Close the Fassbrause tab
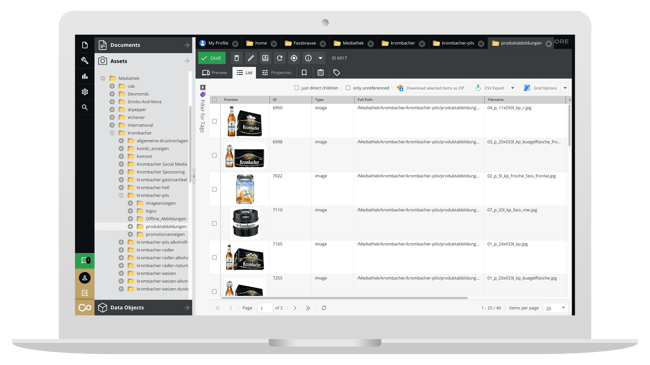Image resolution: width=650 pixels, height=365 pixels. (323, 44)
